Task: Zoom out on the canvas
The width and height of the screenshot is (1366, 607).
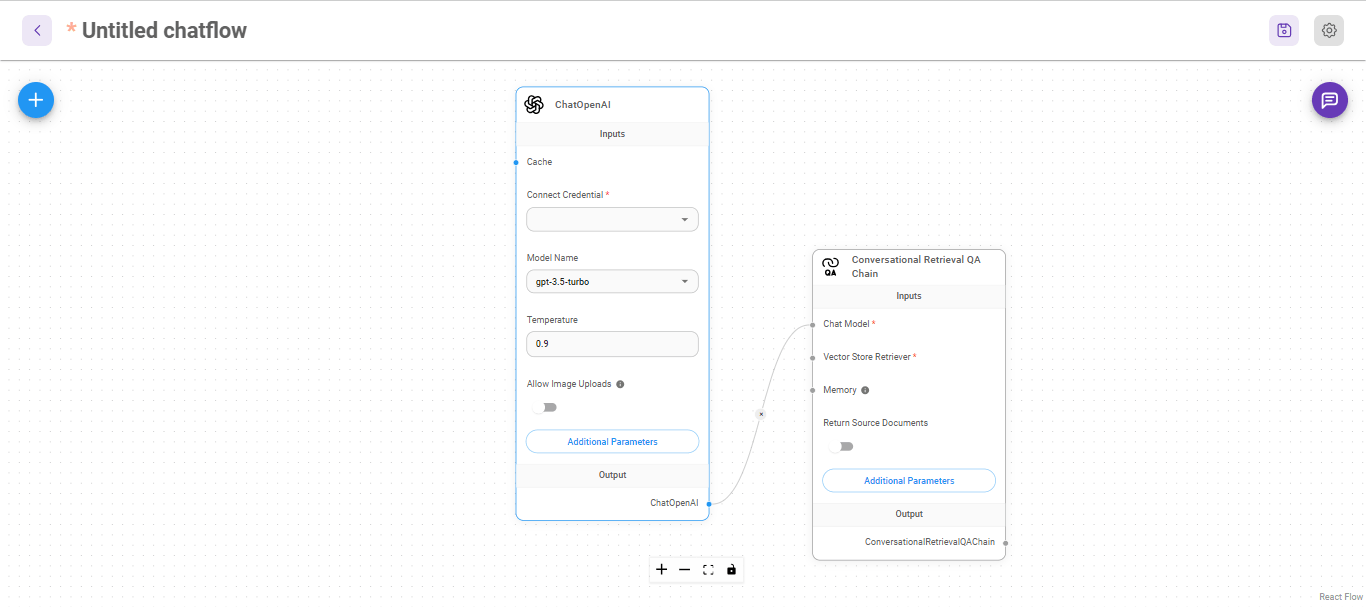Action: tap(684, 570)
